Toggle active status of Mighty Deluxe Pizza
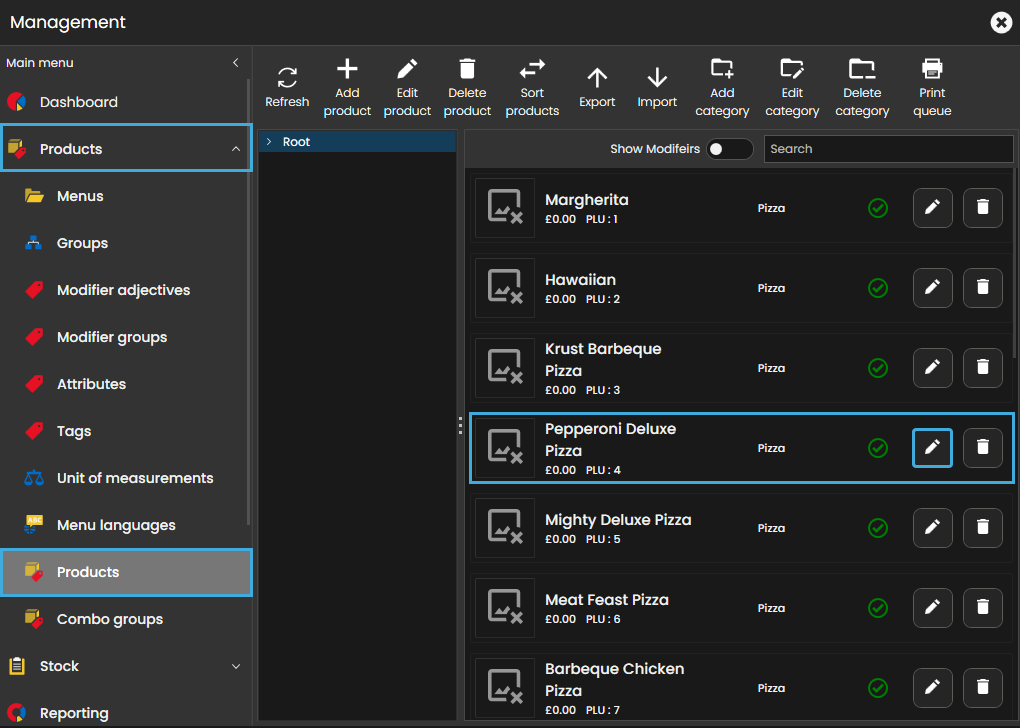 (878, 527)
